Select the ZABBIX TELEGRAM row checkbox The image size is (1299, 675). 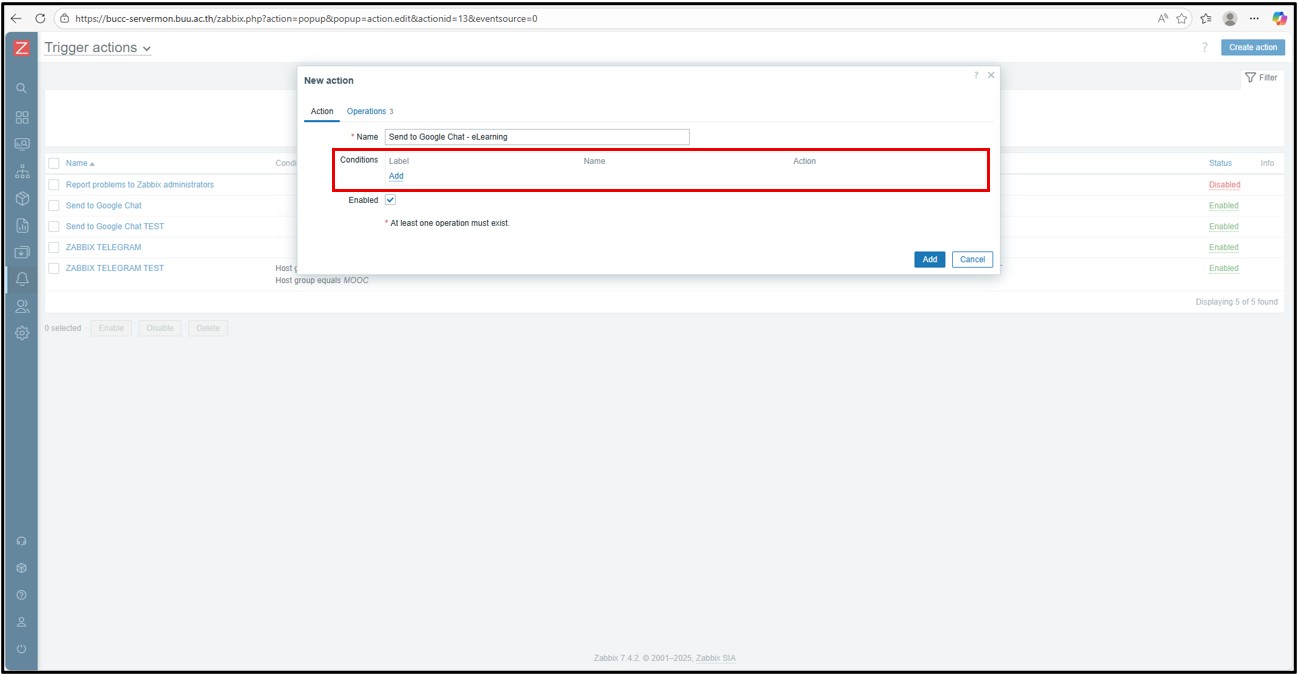click(x=54, y=247)
